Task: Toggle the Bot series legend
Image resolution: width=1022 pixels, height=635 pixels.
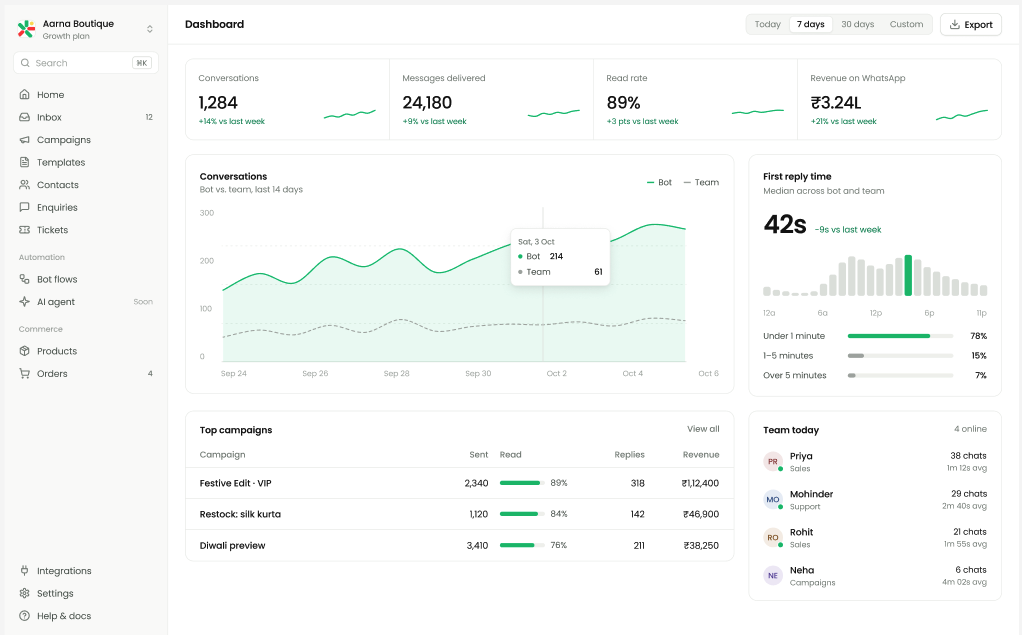Action: coord(659,183)
